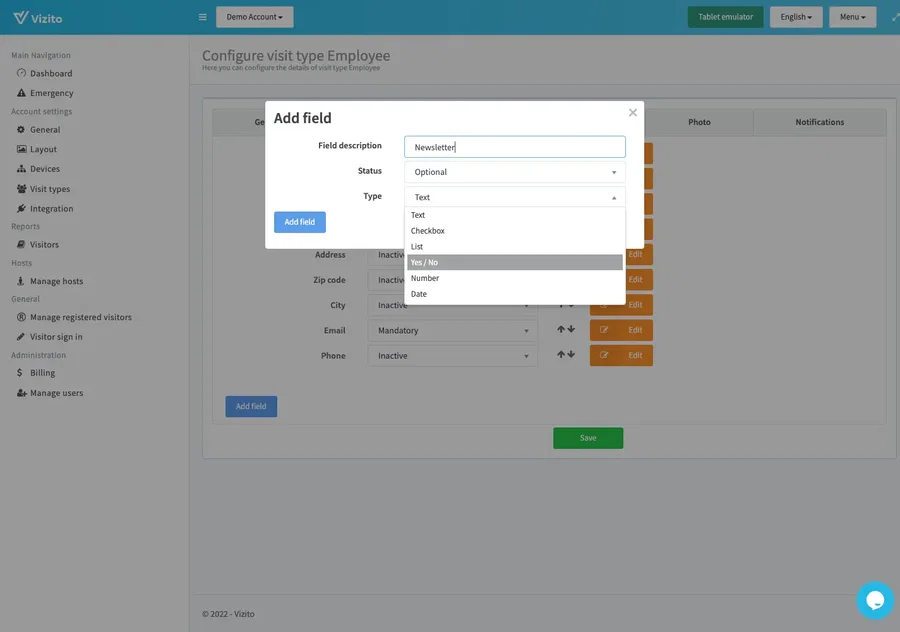Click the Integration rocket icon
Viewport: 900px width, 632px height.
pyautogui.click(x=21, y=209)
